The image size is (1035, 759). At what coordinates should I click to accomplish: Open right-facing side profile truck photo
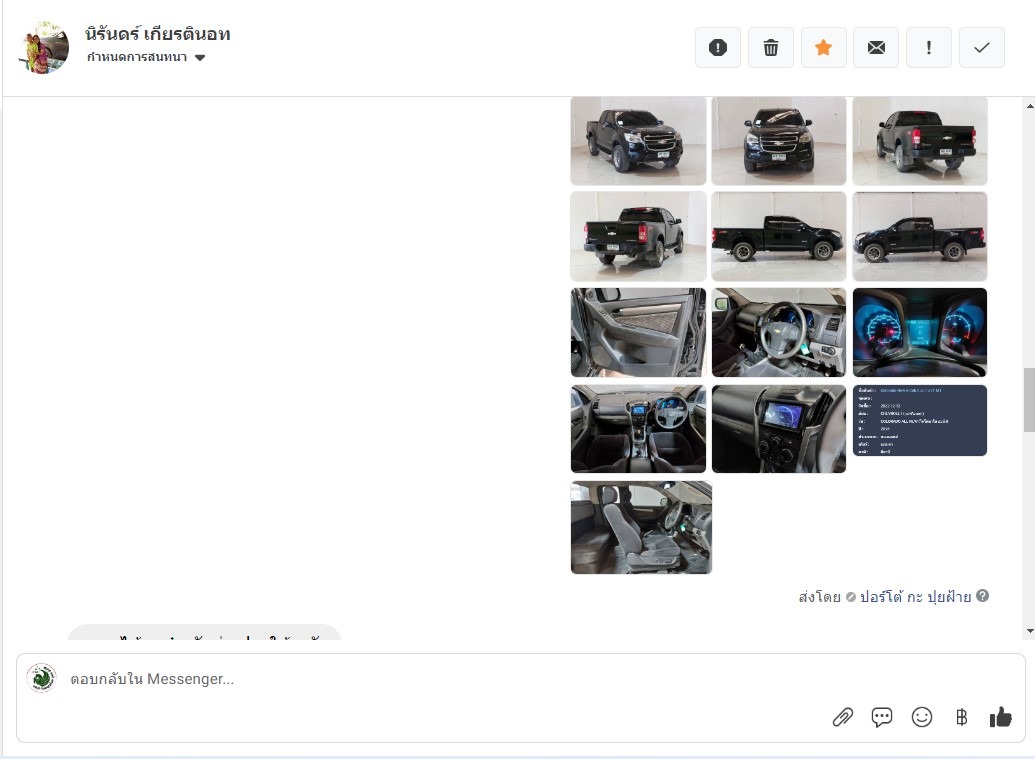coord(779,236)
